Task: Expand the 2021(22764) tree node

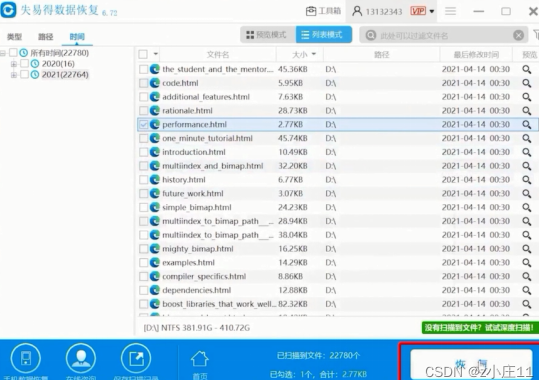Action: coord(14,75)
